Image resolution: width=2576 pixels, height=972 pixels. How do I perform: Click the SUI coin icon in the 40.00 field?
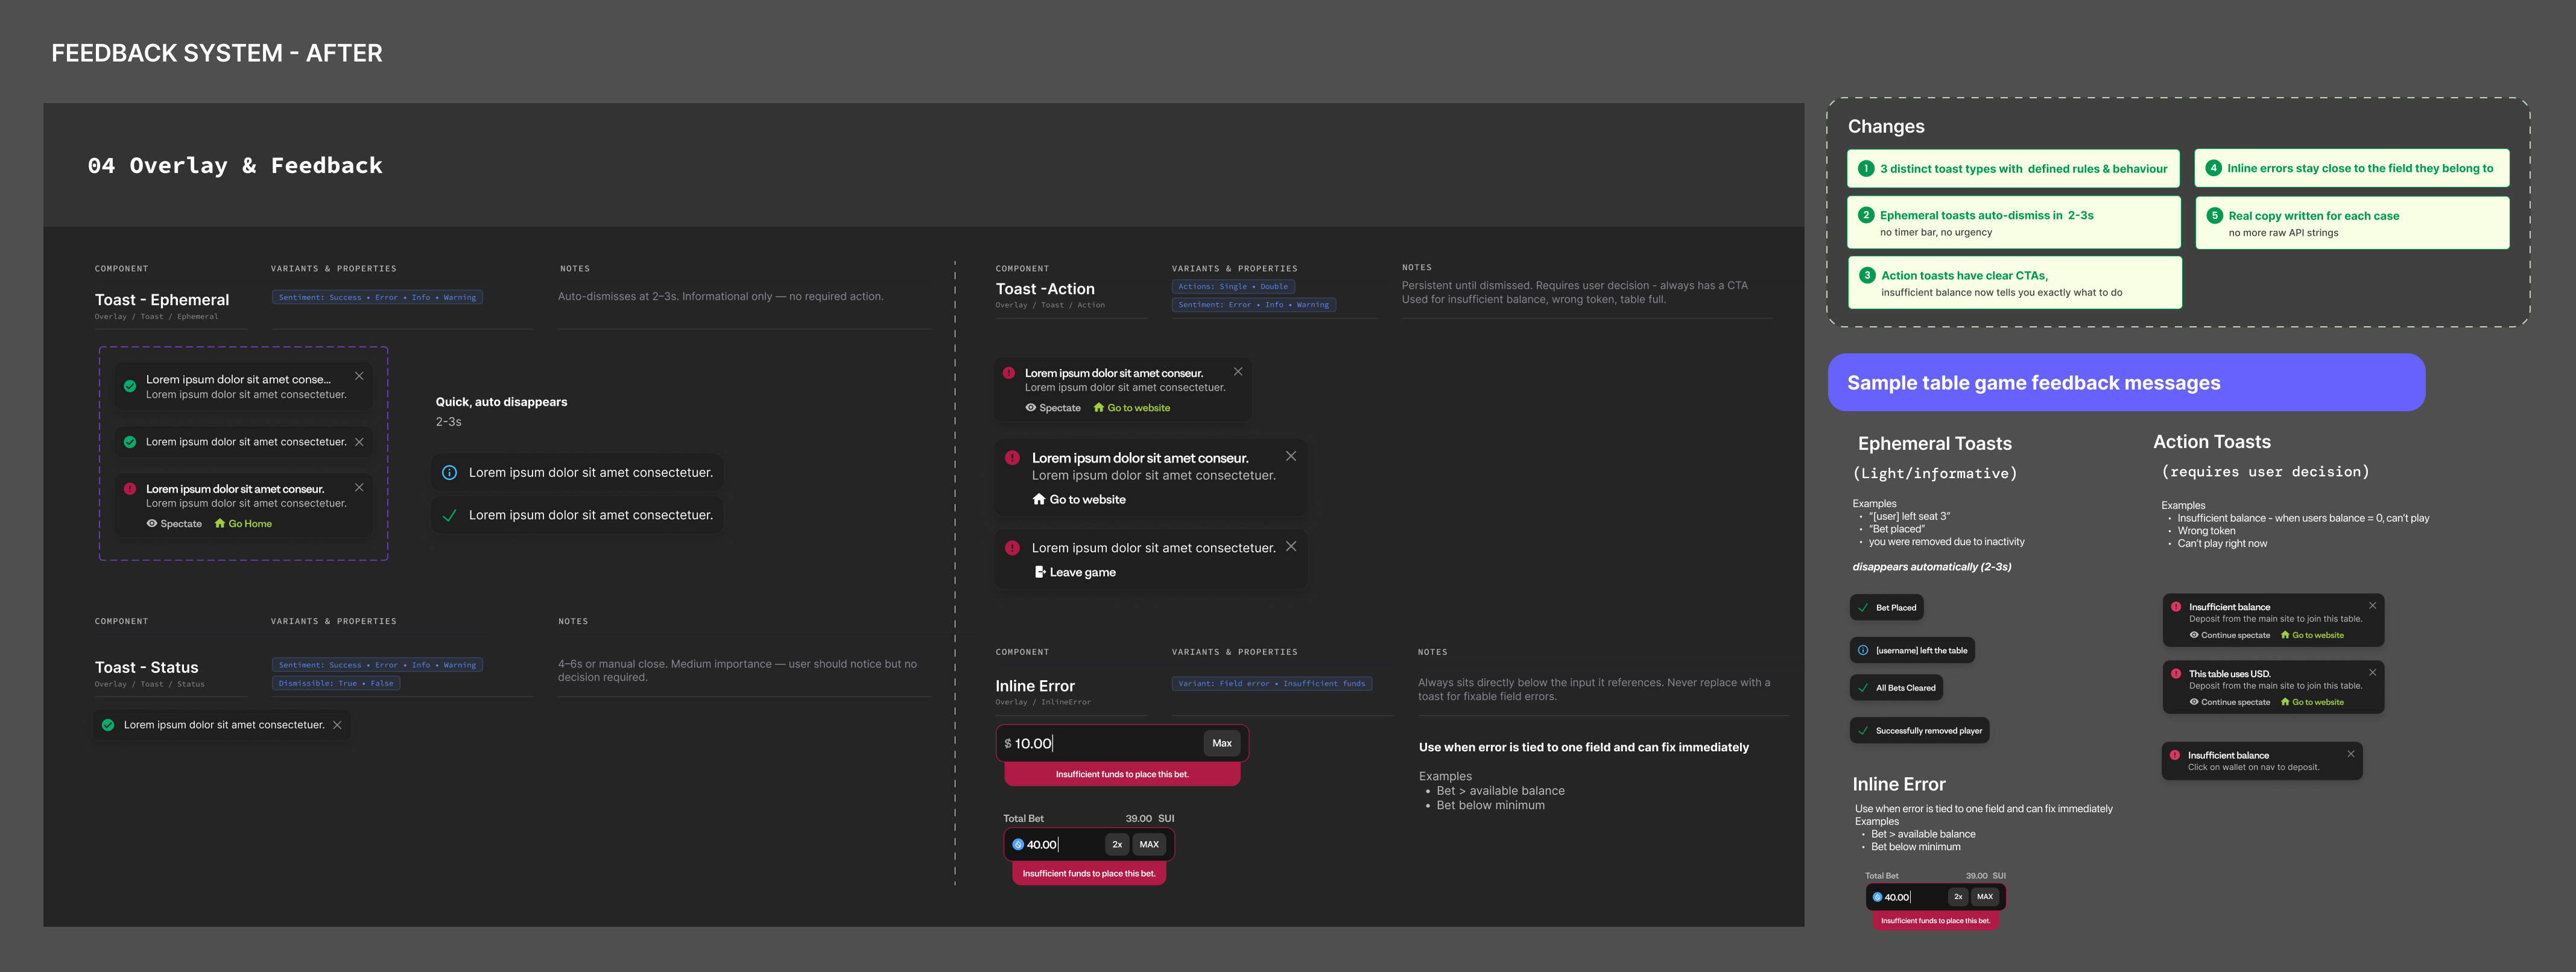(x=1018, y=844)
